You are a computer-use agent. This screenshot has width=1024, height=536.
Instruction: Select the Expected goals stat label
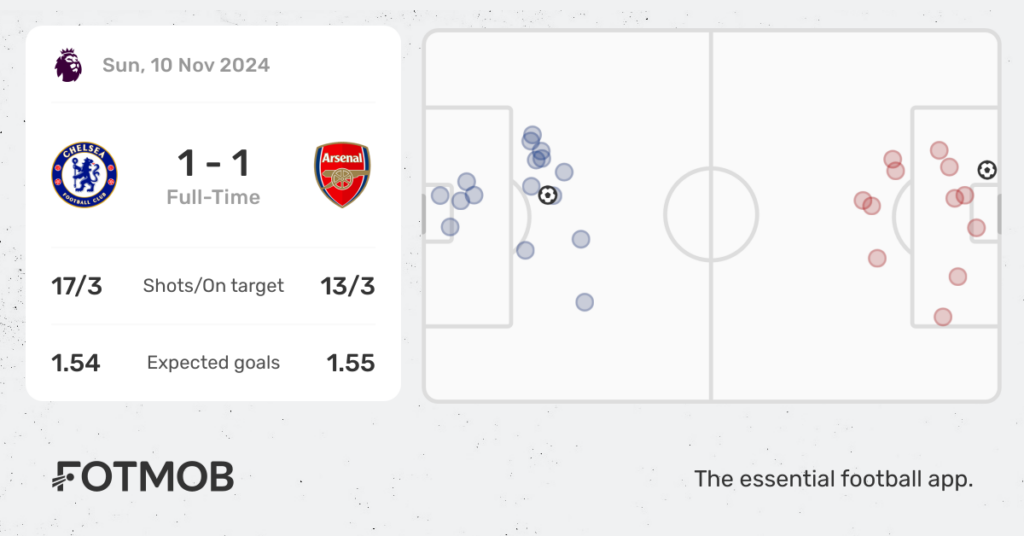pyautogui.click(x=214, y=363)
